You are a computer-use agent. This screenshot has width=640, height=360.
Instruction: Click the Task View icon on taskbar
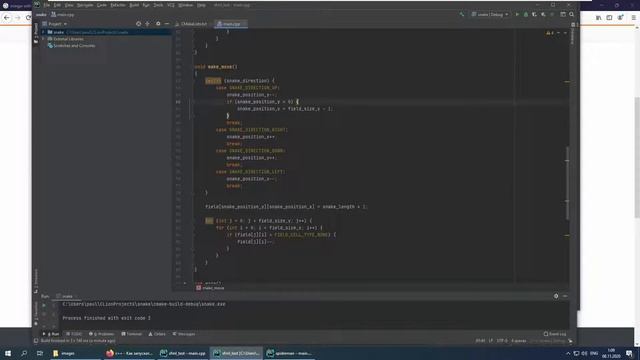pyautogui.click(x=40, y=353)
